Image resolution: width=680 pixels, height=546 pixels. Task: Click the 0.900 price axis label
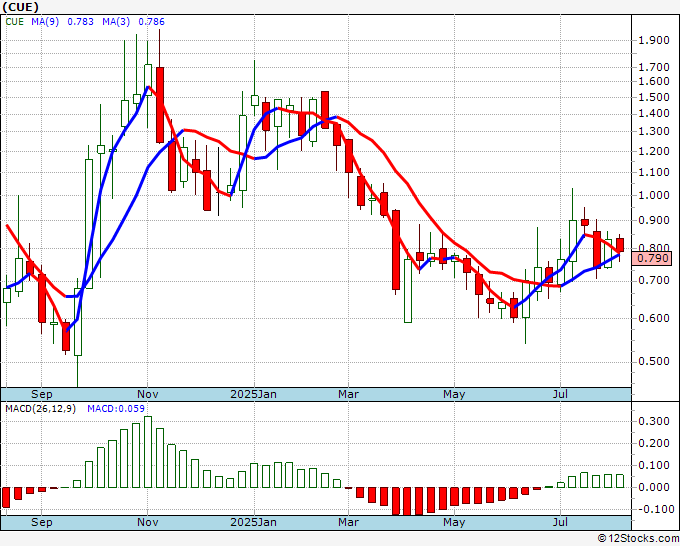[x=654, y=220]
